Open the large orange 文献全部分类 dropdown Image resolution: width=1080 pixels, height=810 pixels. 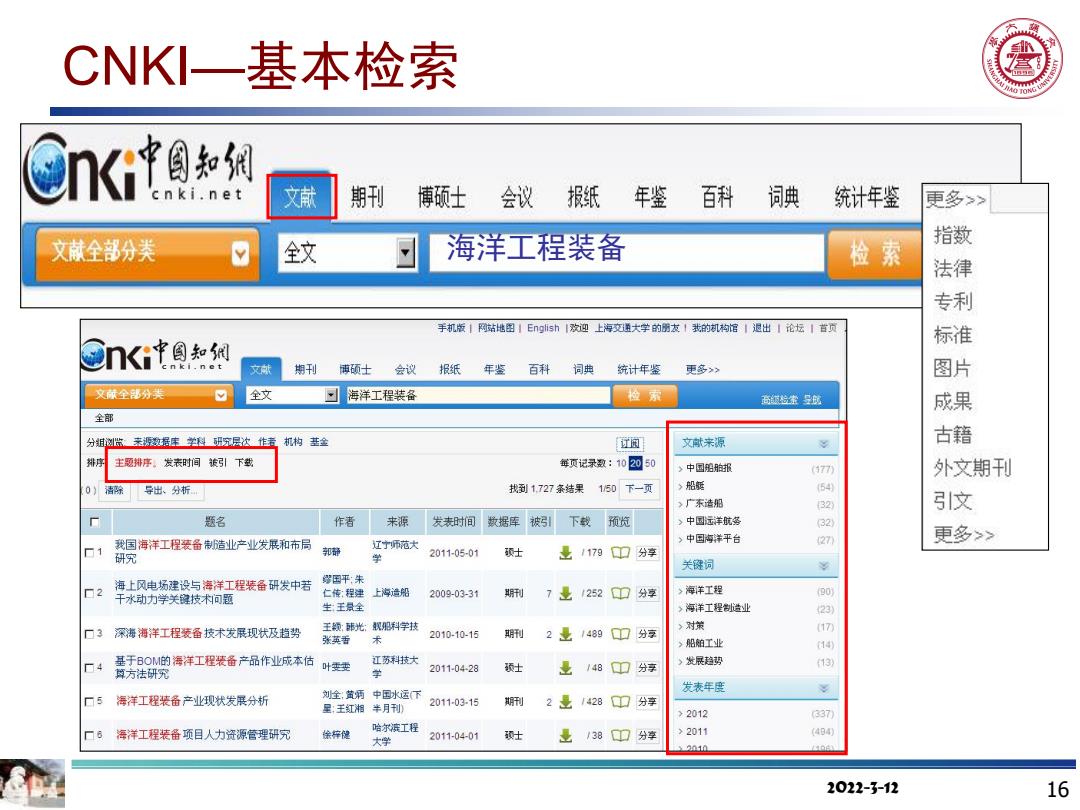click(147, 252)
